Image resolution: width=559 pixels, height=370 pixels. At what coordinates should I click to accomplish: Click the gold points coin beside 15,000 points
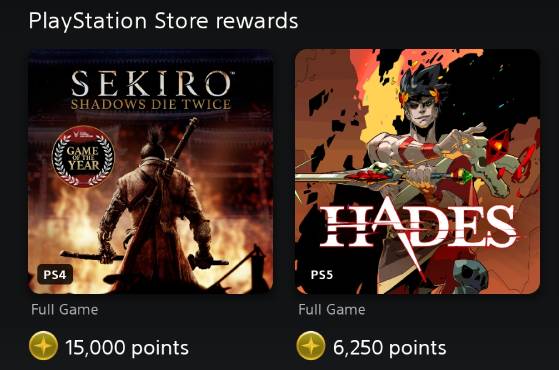(x=43, y=346)
